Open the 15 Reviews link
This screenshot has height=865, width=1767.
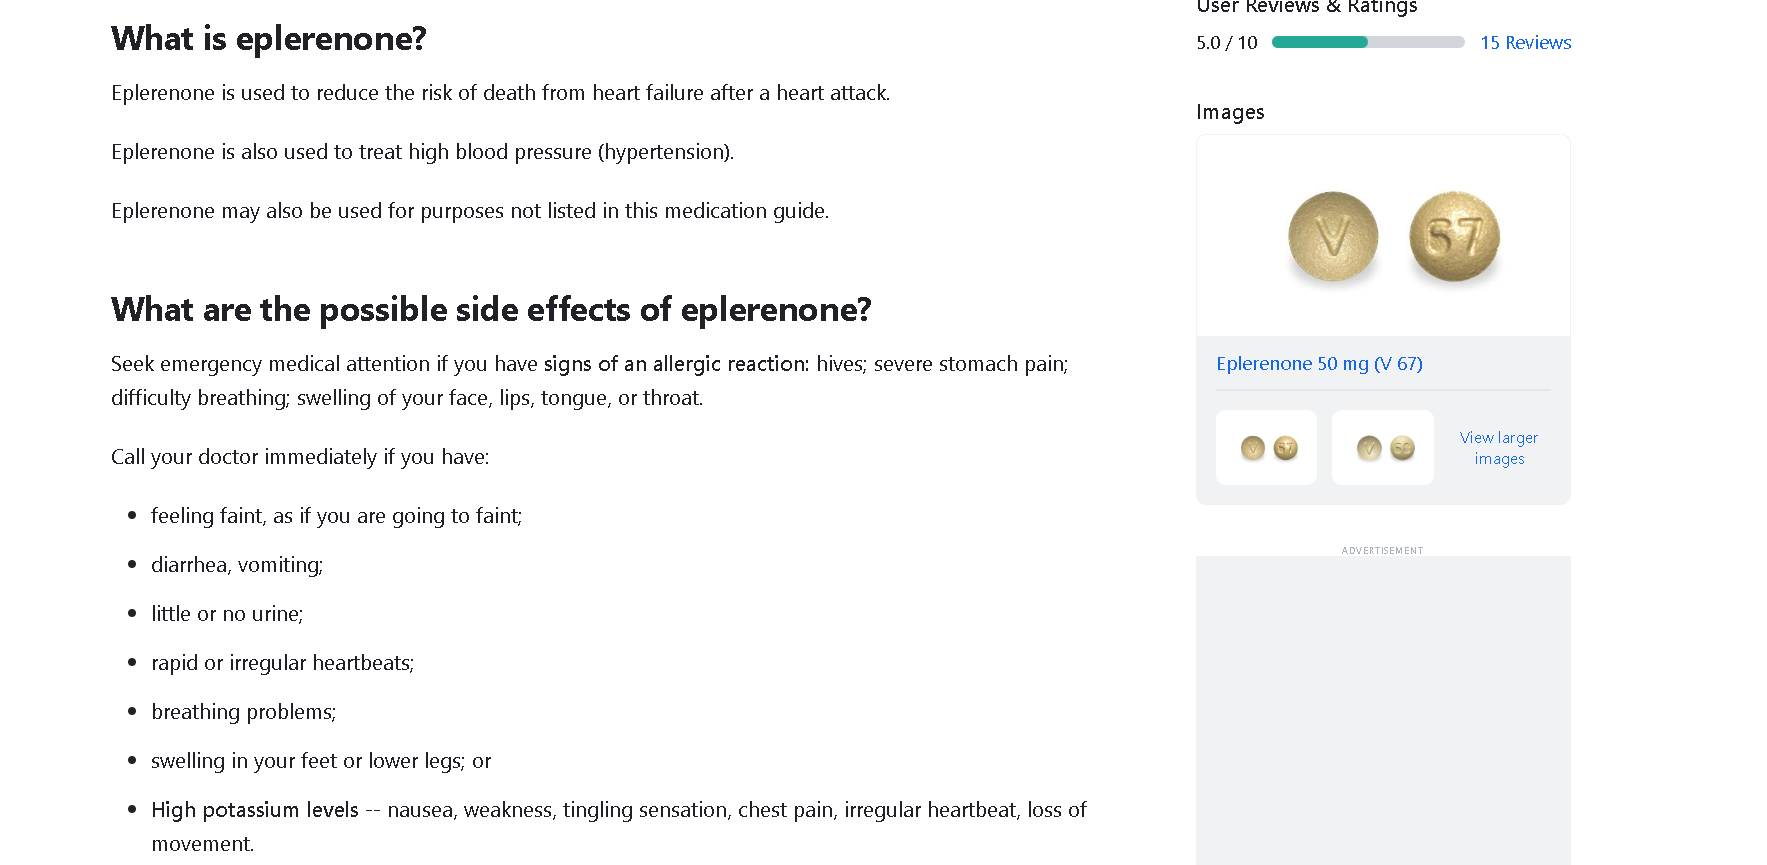point(1525,43)
